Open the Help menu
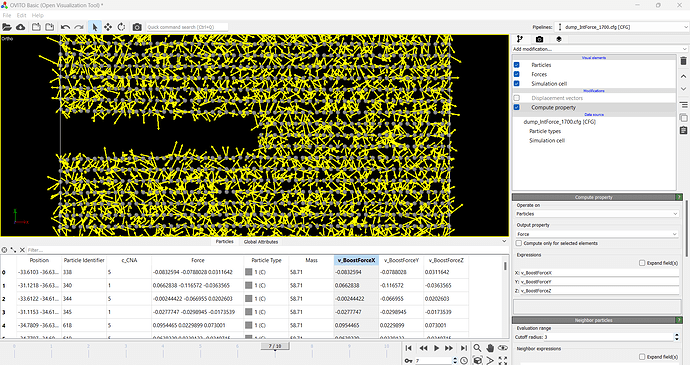690x365 pixels. tap(38, 15)
